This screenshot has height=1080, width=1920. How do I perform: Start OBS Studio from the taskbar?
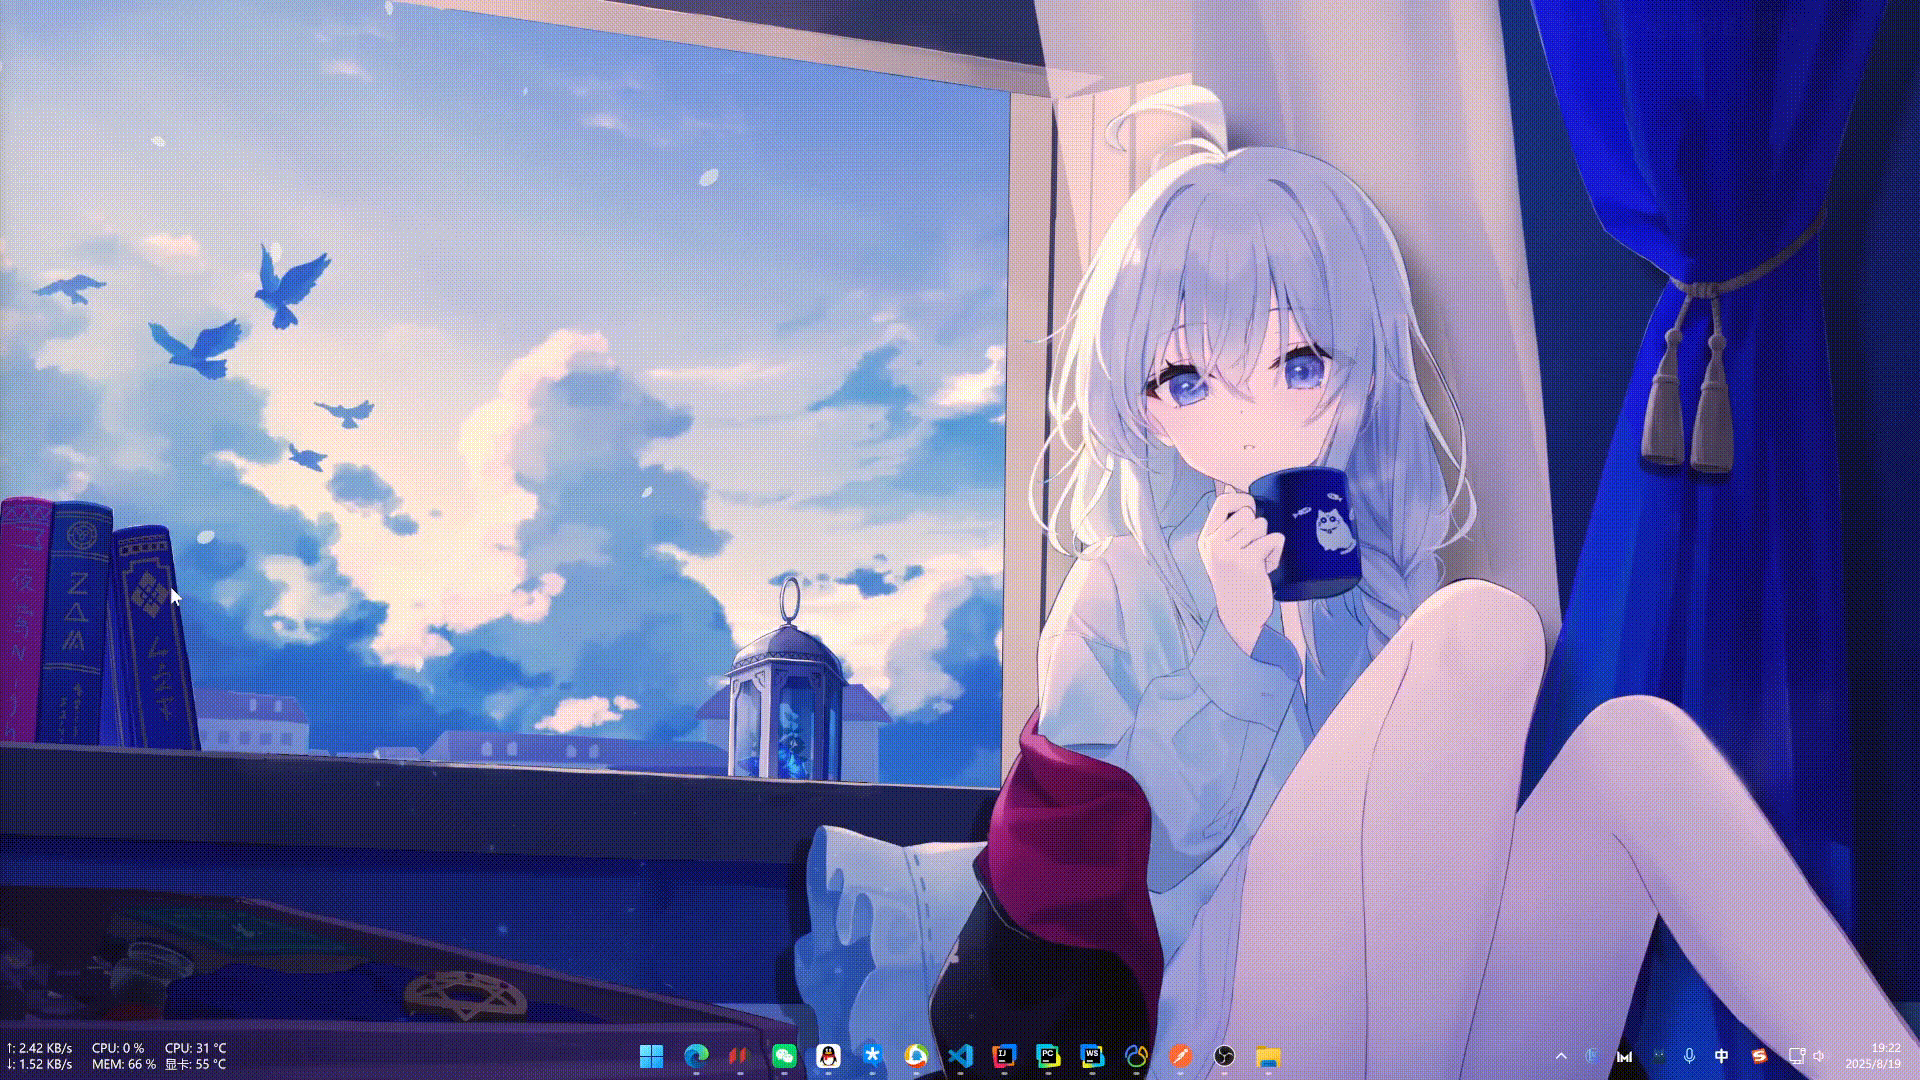pyautogui.click(x=1223, y=1056)
